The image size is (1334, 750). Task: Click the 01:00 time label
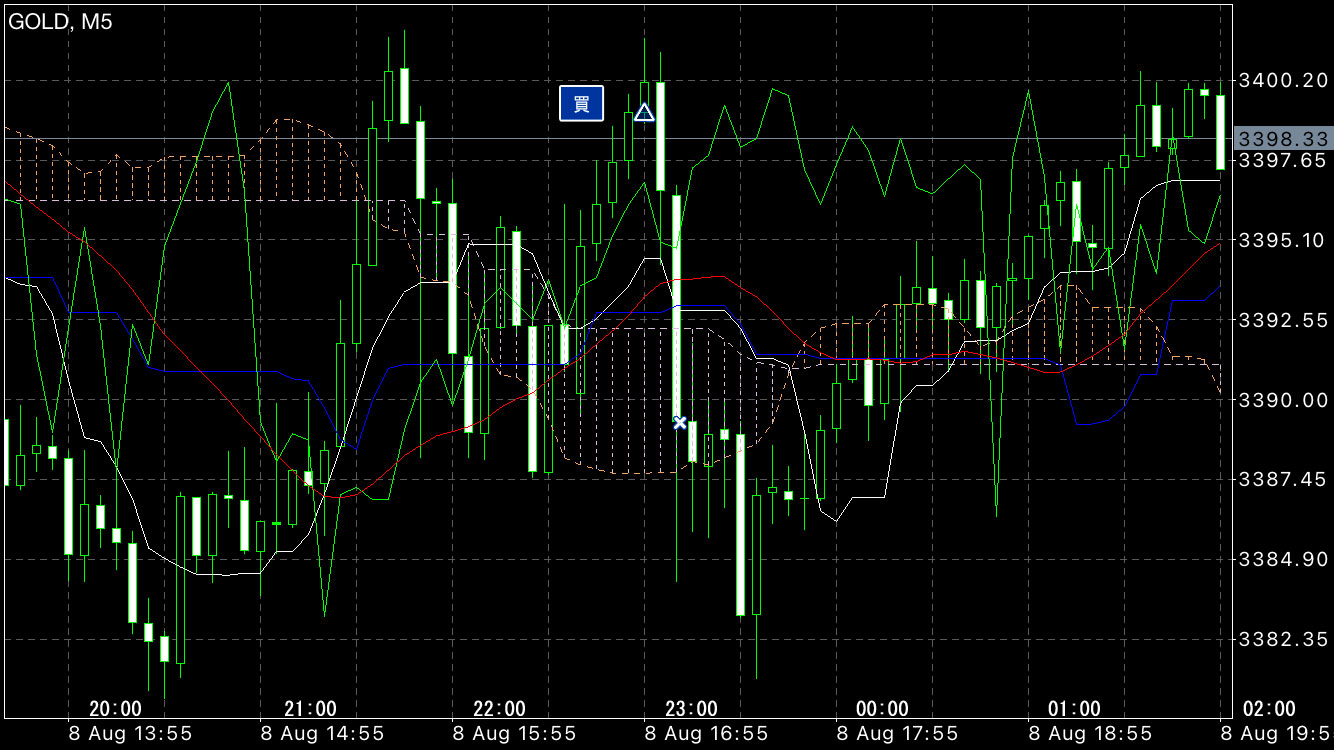click(x=1074, y=709)
